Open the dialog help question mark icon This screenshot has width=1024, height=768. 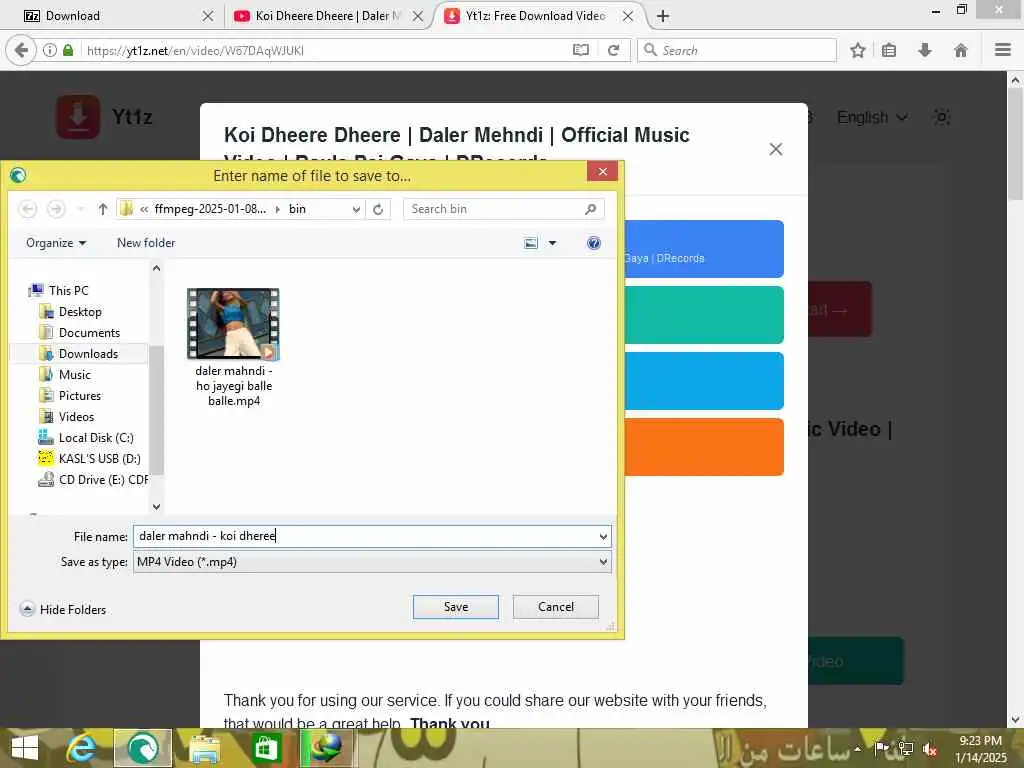(x=594, y=243)
